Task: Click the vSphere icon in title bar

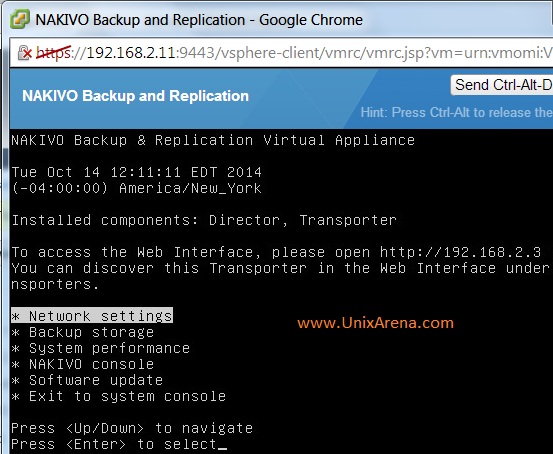Action: 20,19
